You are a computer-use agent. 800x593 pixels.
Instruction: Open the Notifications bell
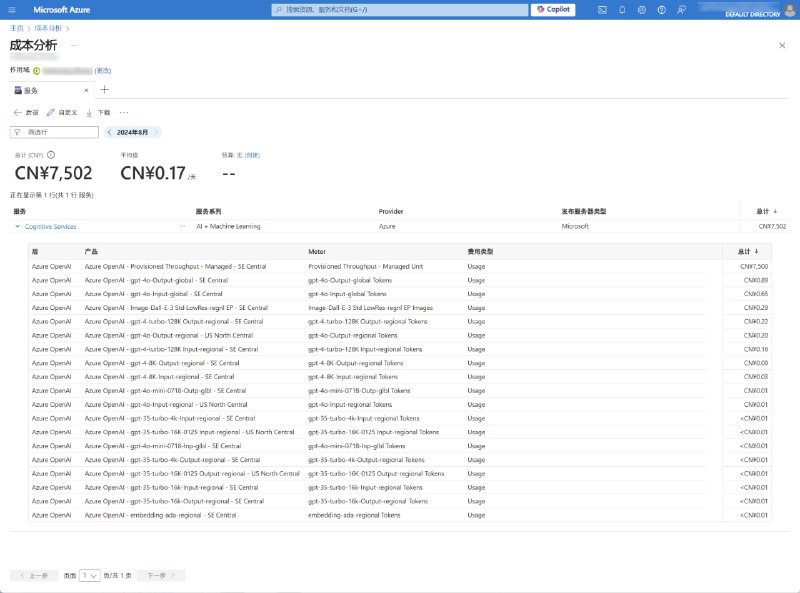(622, 9)
